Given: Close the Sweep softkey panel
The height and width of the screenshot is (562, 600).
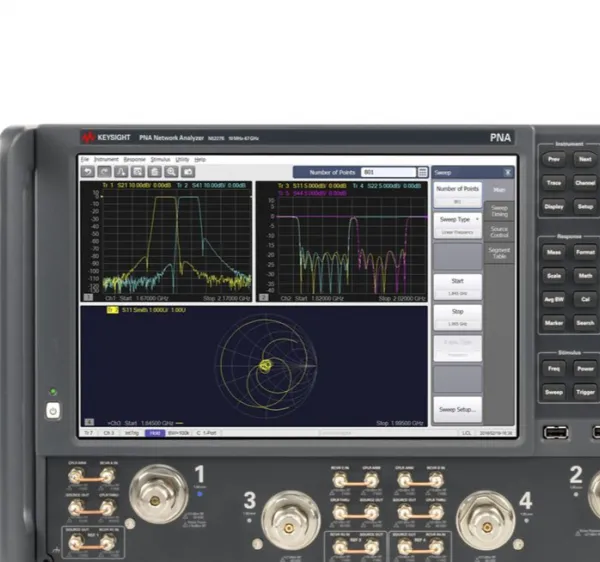Looking at the screenshot, I should click(x=508, y=173).
